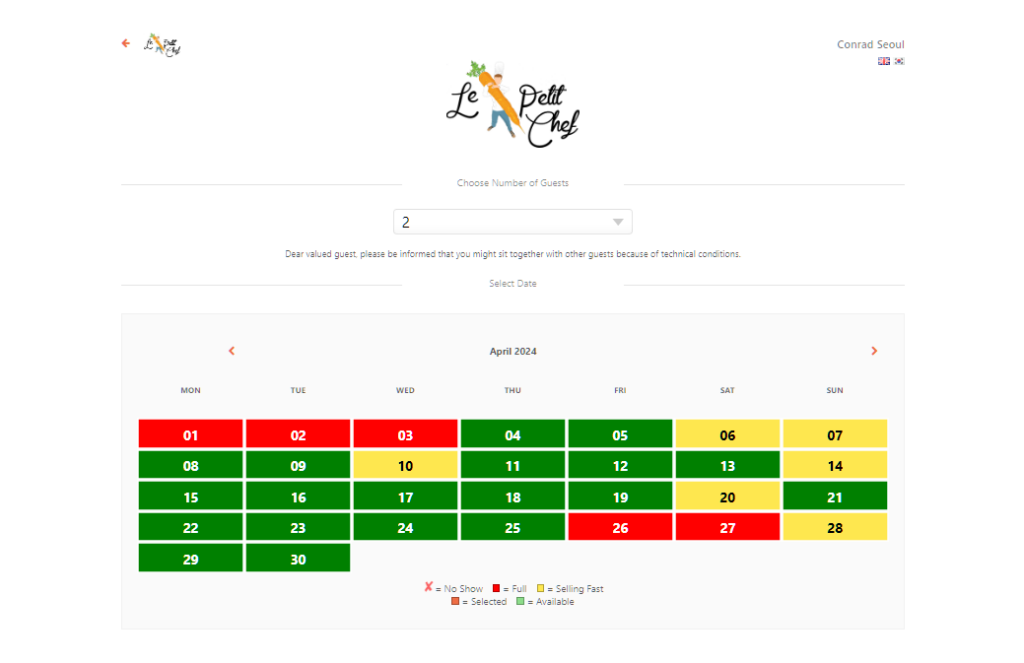Select selling-fast Saturday April 20
Image resolution: width=1024 pixels, height=663 pixels.
pyautogui.click(x=728, y=496)
